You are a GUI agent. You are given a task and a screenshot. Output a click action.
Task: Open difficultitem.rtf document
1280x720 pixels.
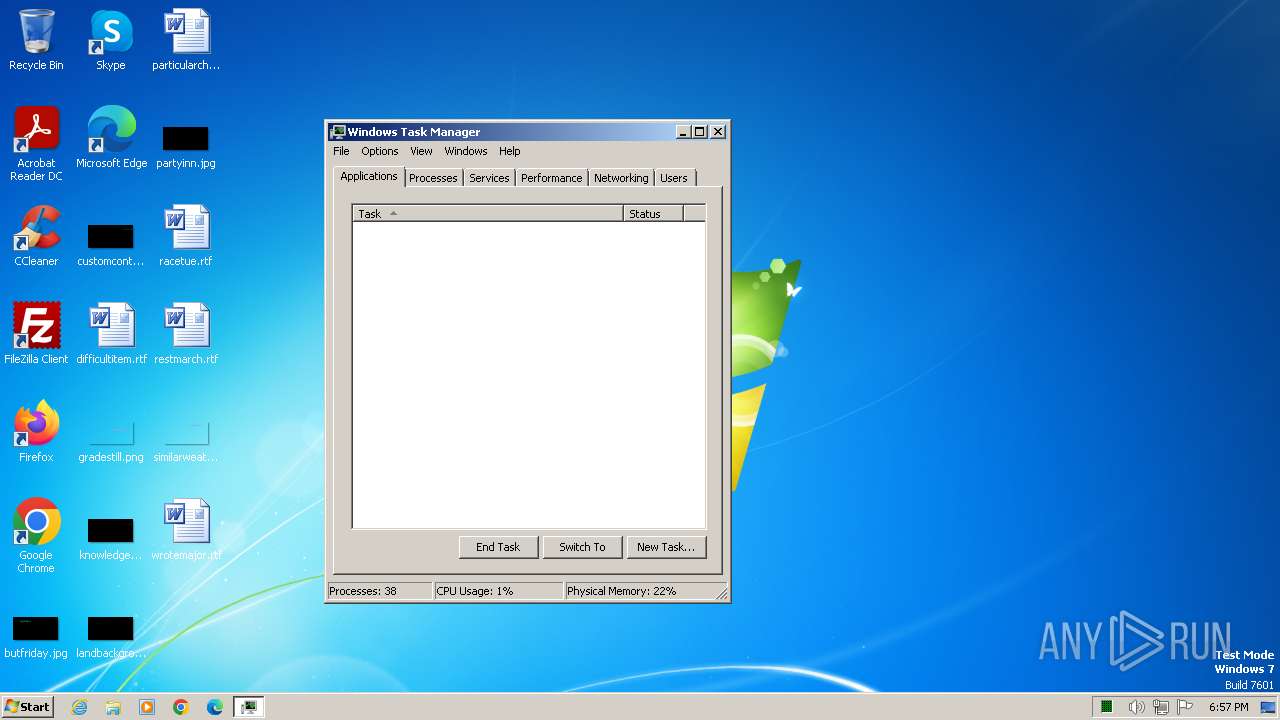111,334
